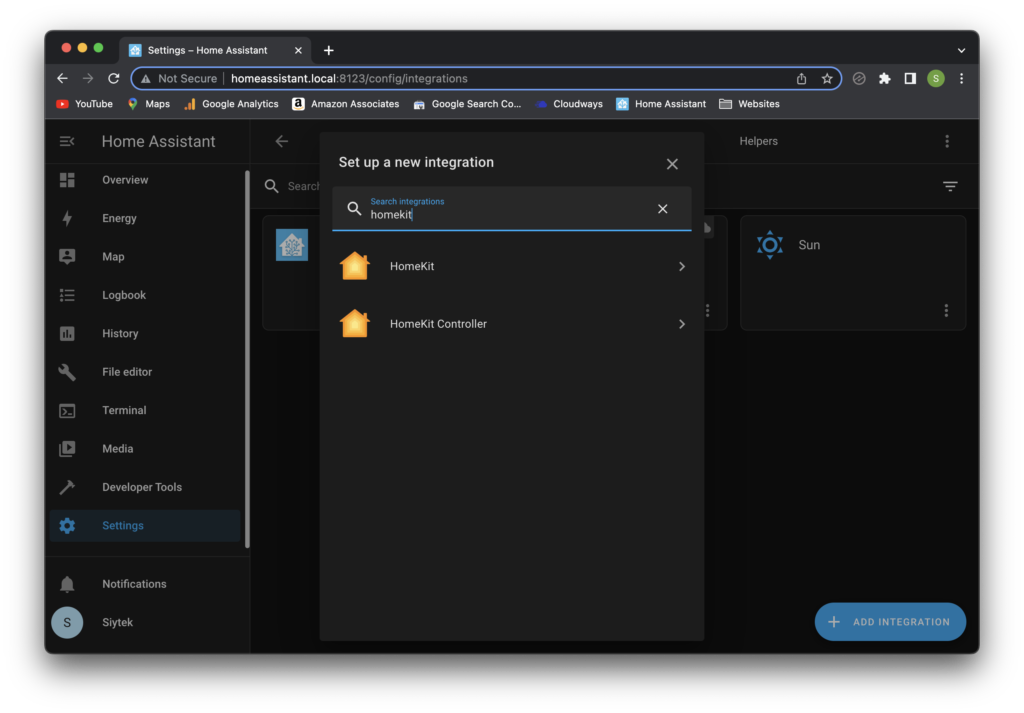Open the filter icon on integrations page
This screenshot has height=713, width=1024.
(950, 187)
